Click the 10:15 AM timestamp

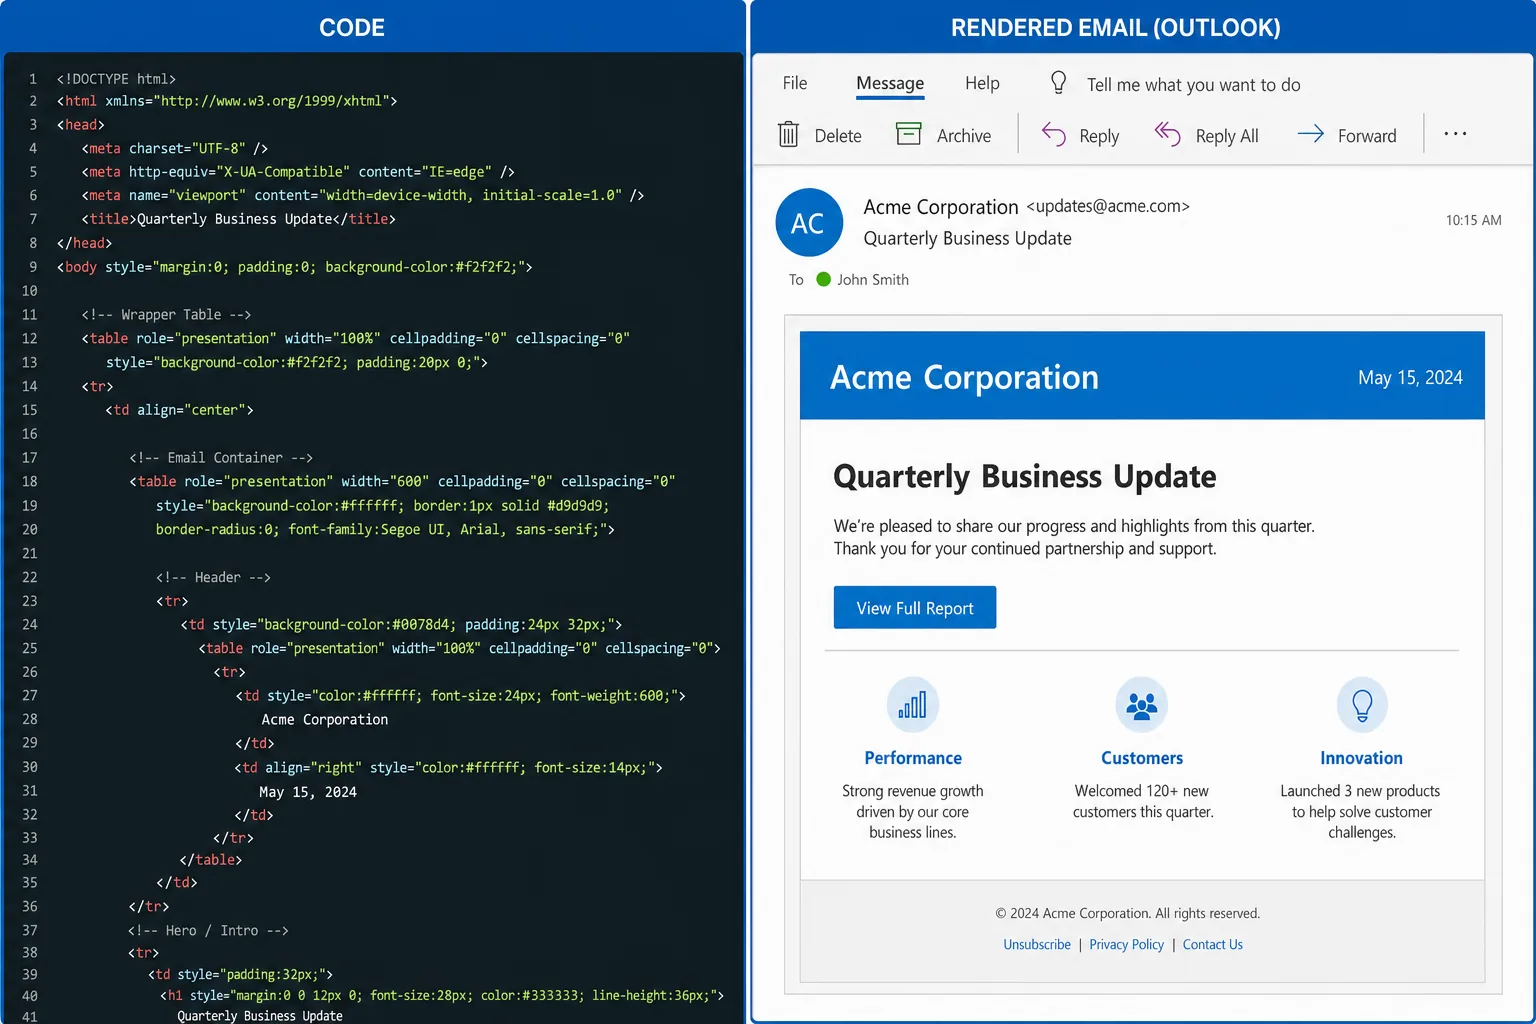[x=1473, y=220]
